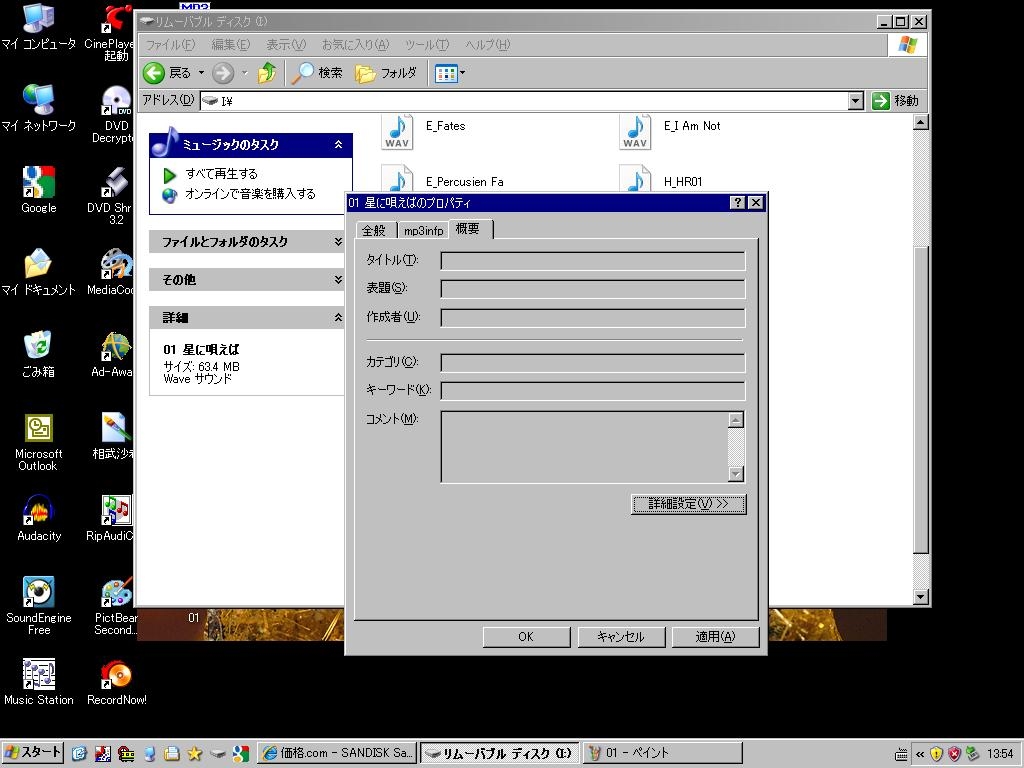
Task: Open the Forward button history dropdown arrow
Action: [244, 73]
